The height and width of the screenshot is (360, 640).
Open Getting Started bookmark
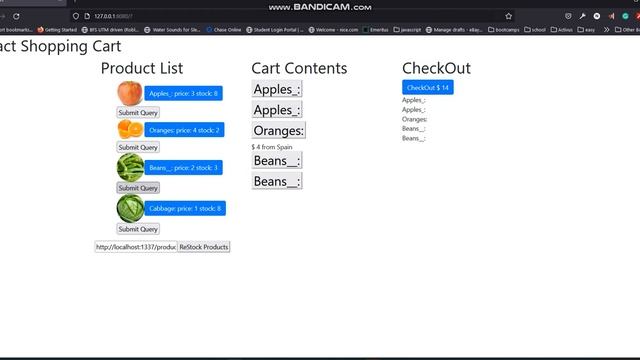coord(57,30)
